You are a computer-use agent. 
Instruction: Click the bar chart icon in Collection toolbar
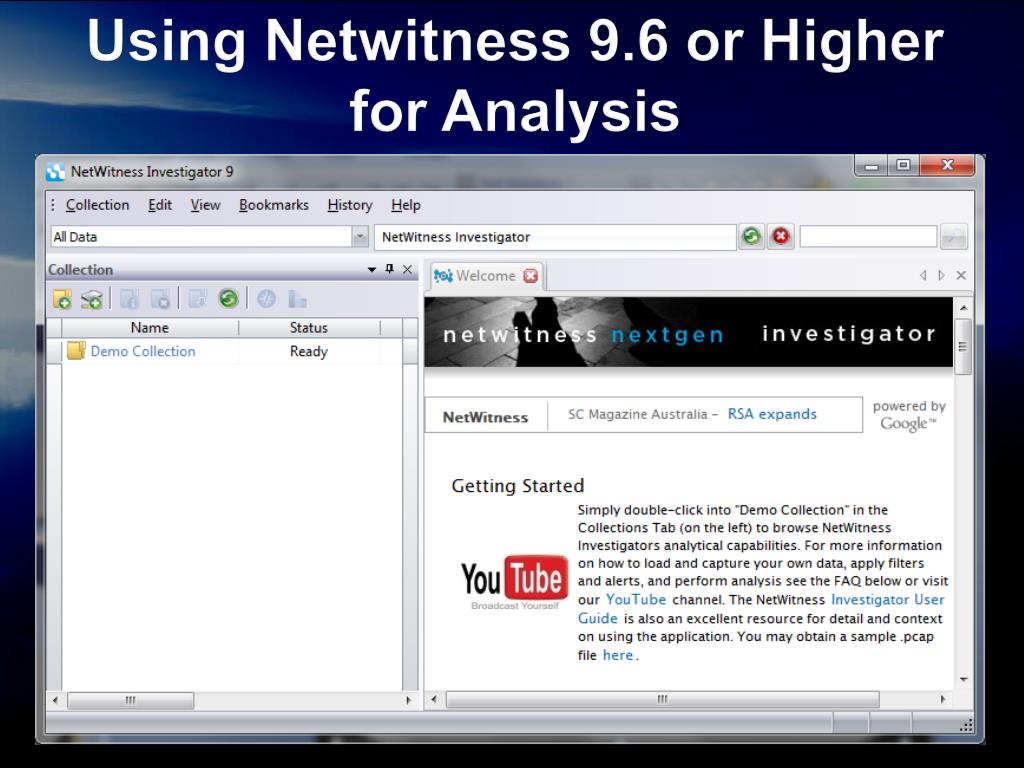point(298,299)
